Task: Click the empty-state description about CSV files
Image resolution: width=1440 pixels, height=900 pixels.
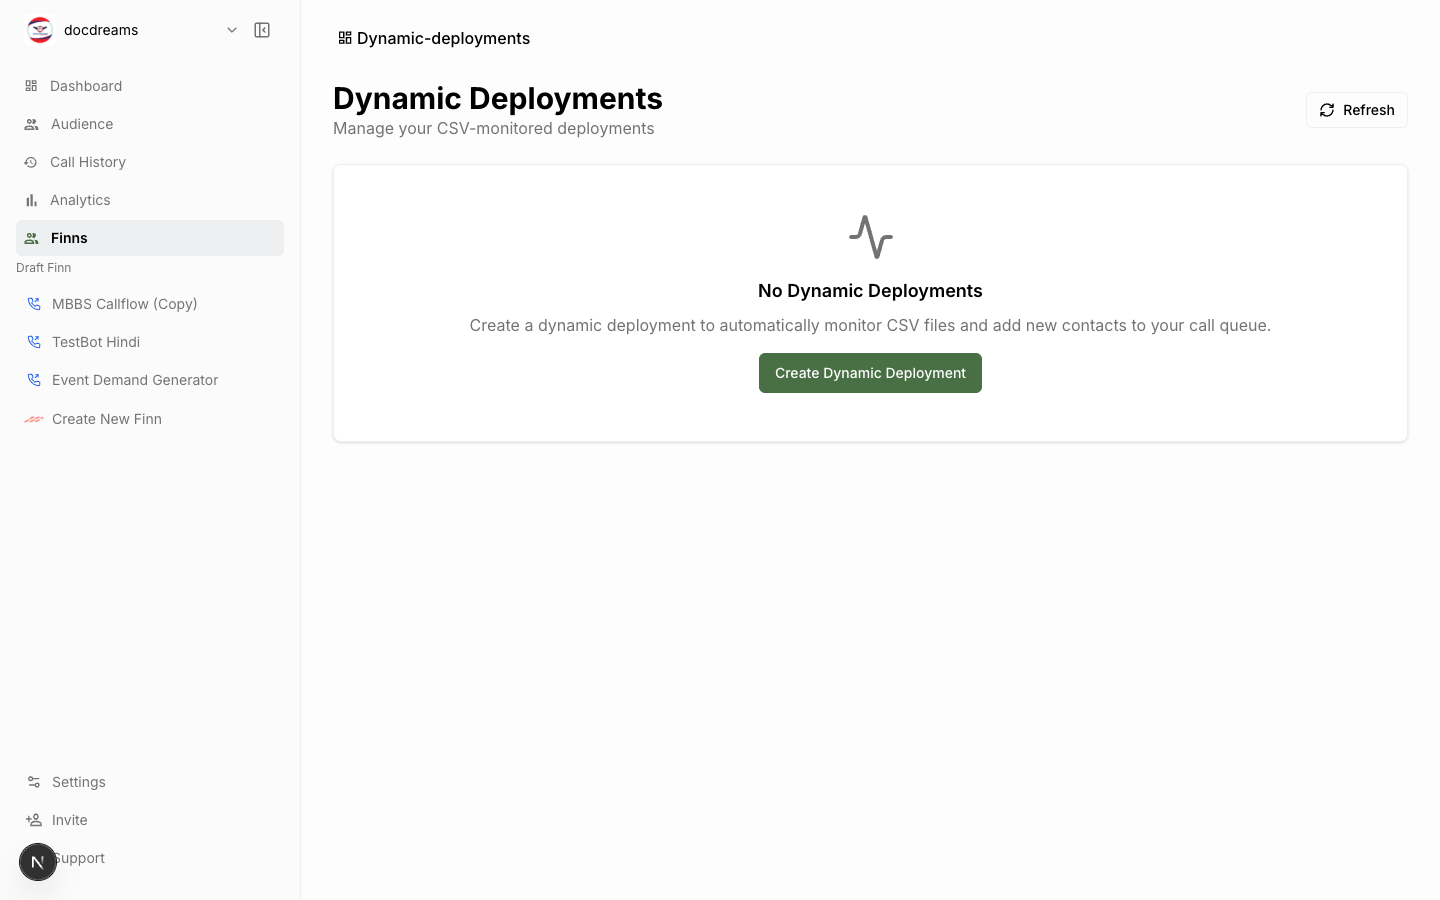Action: 870,325
